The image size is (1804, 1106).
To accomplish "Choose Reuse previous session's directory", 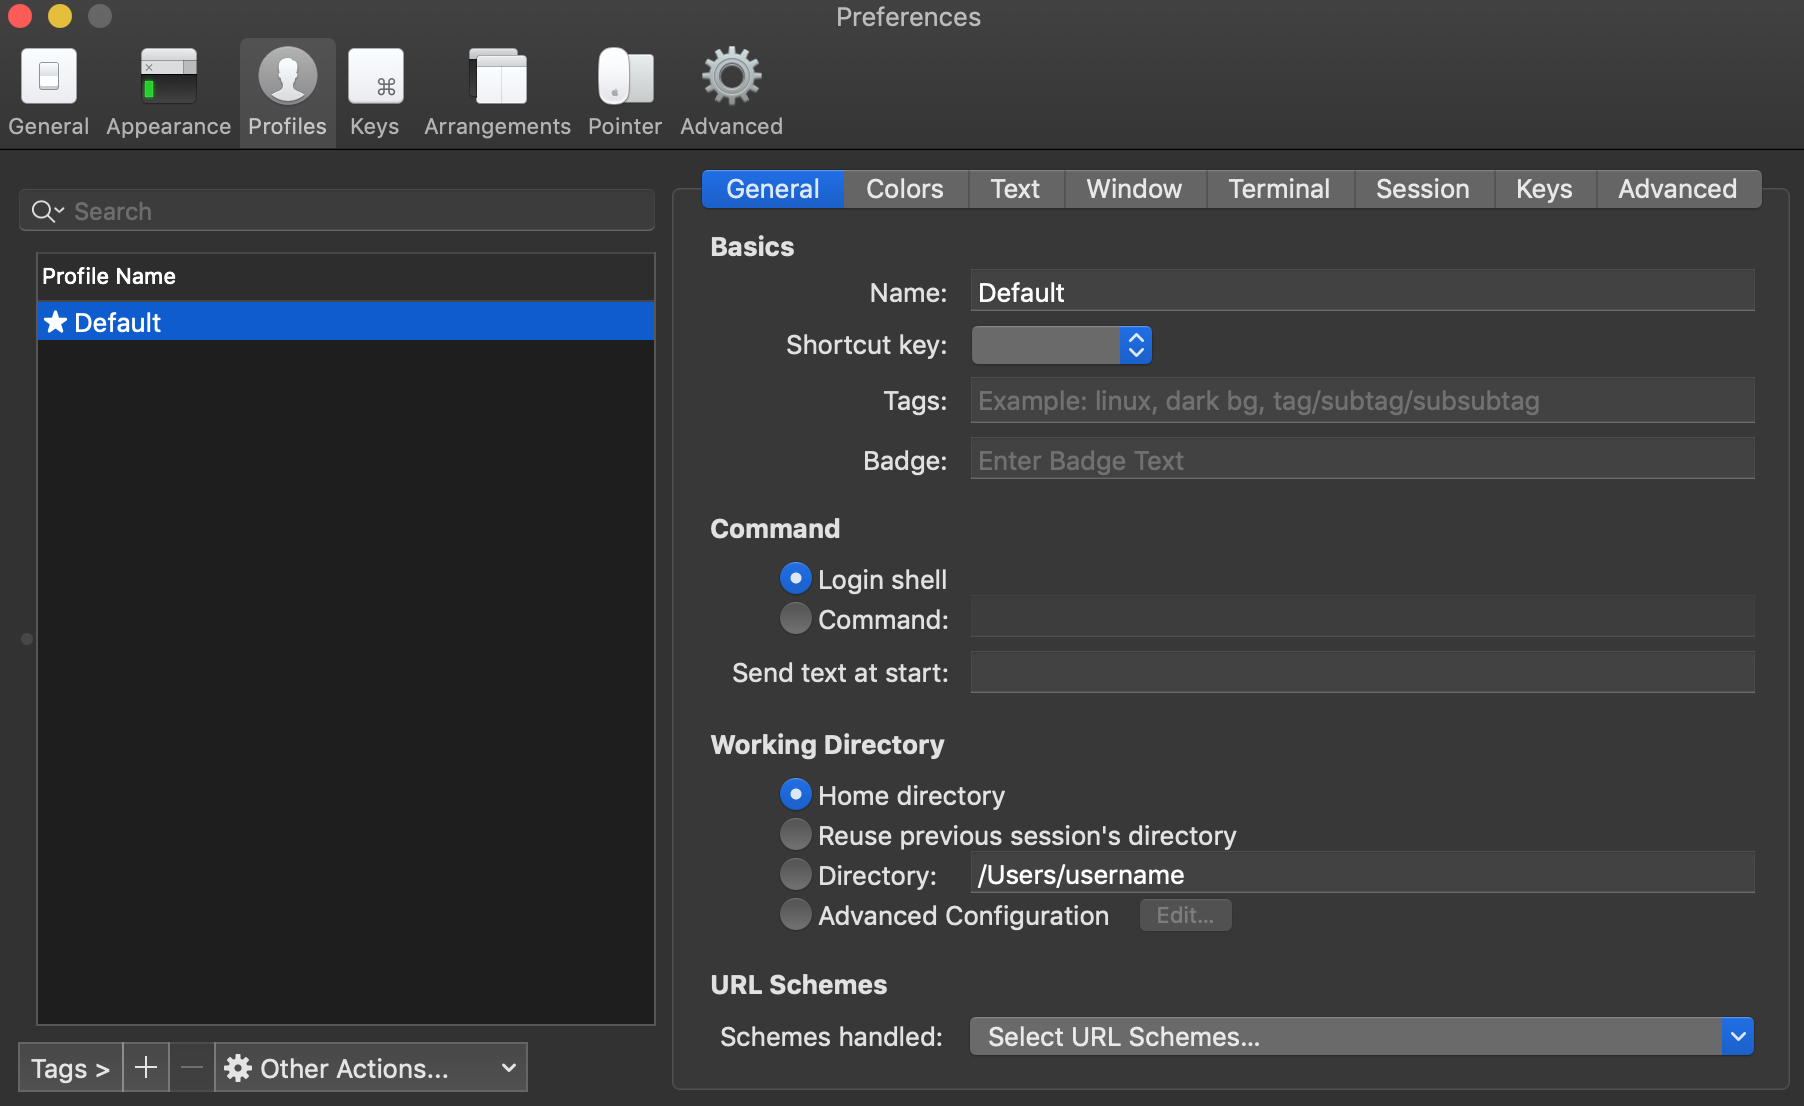I will click(795, 835).
